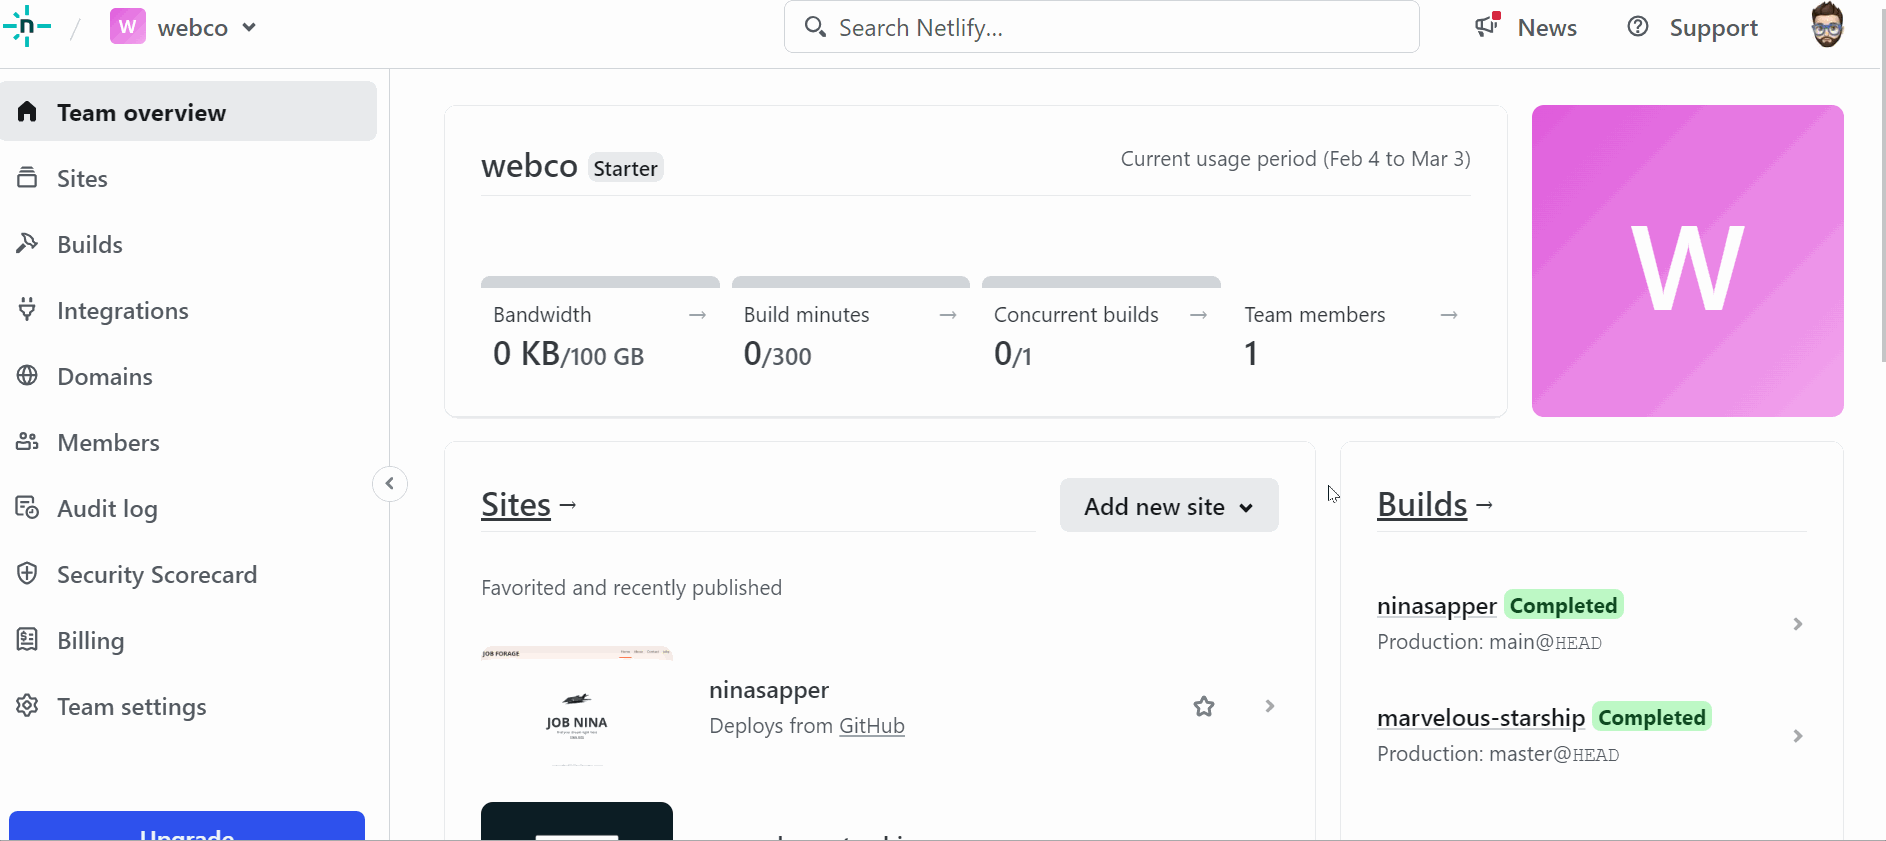This screenshot has width=1886, height=841.
Task: Click the "Current usage period (Feb 4 to Mar 3)" text
Action: [1295, 159]
